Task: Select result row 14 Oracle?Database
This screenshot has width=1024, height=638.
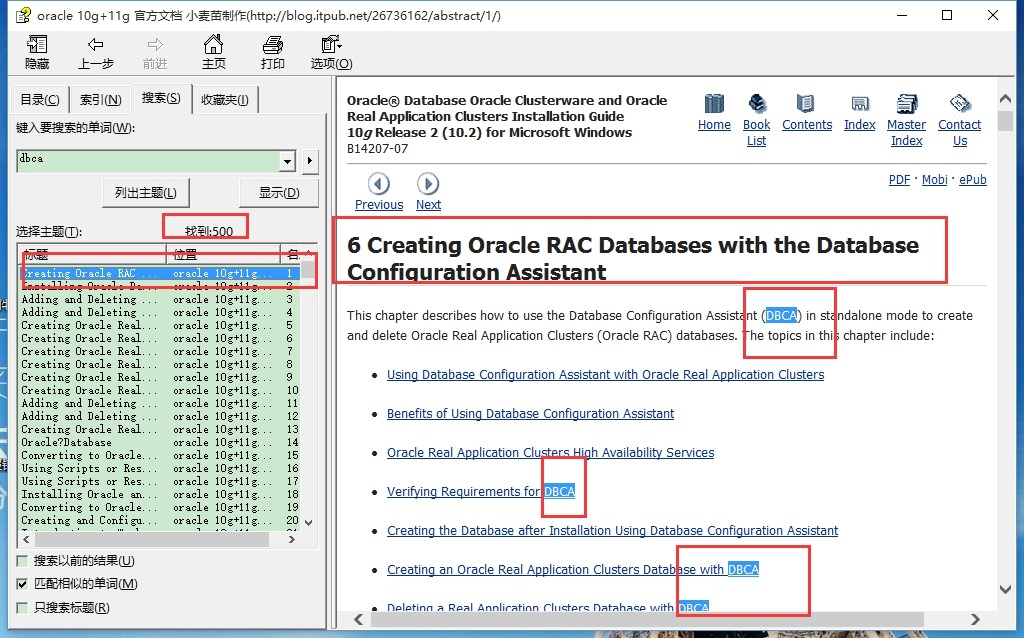Action: point(160,442)
